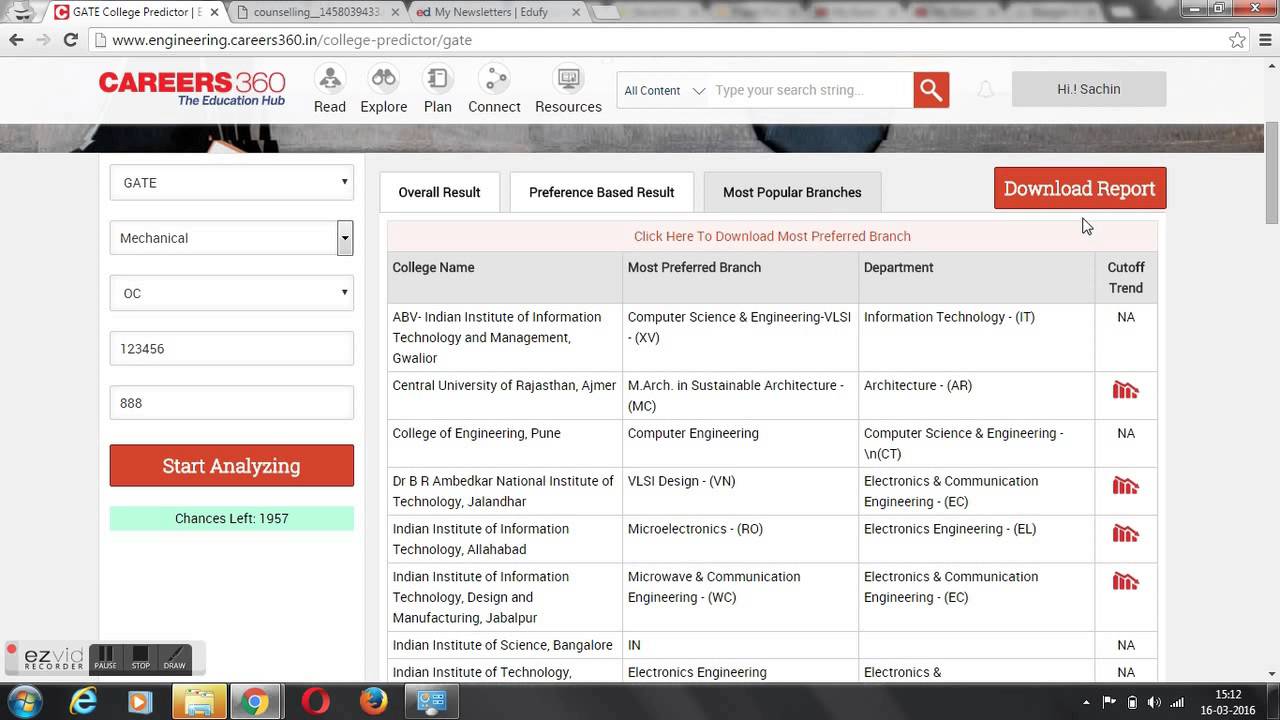This screenshot has width=1280, height=720.
Task: Select the ezvid Draw tool
Action: 174,658
